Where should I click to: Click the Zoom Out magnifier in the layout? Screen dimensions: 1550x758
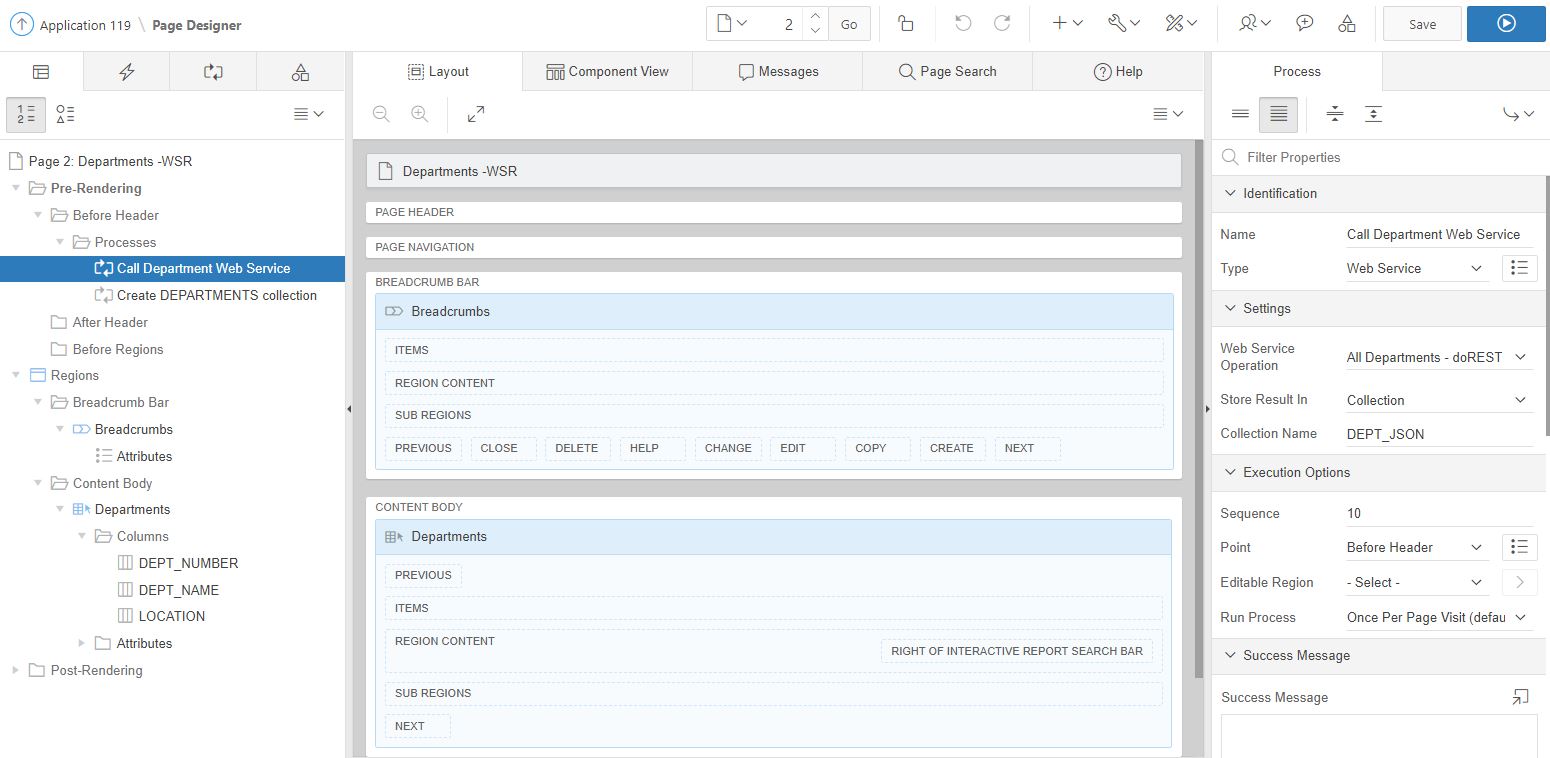[381, 115]
